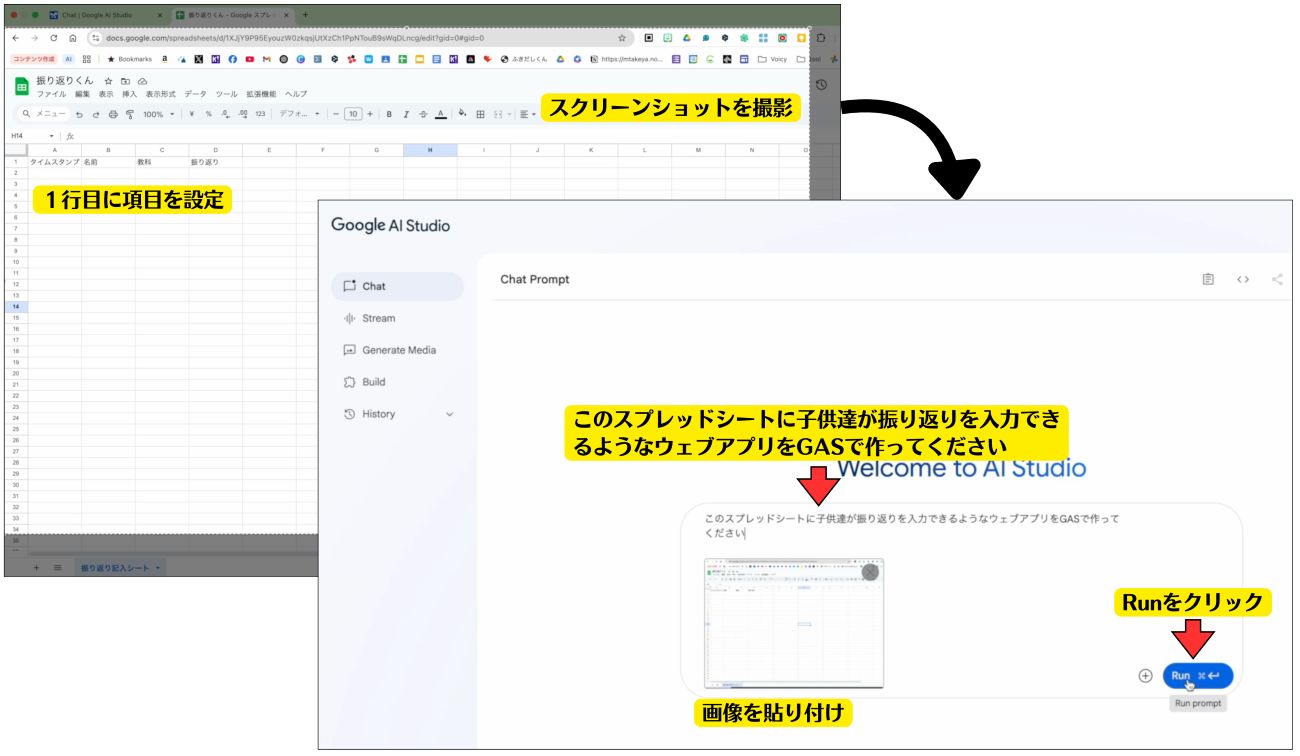Open the 挿入 menu
Image resolution: width=1300 pixels, height=756 pixels.
point(130,94)
